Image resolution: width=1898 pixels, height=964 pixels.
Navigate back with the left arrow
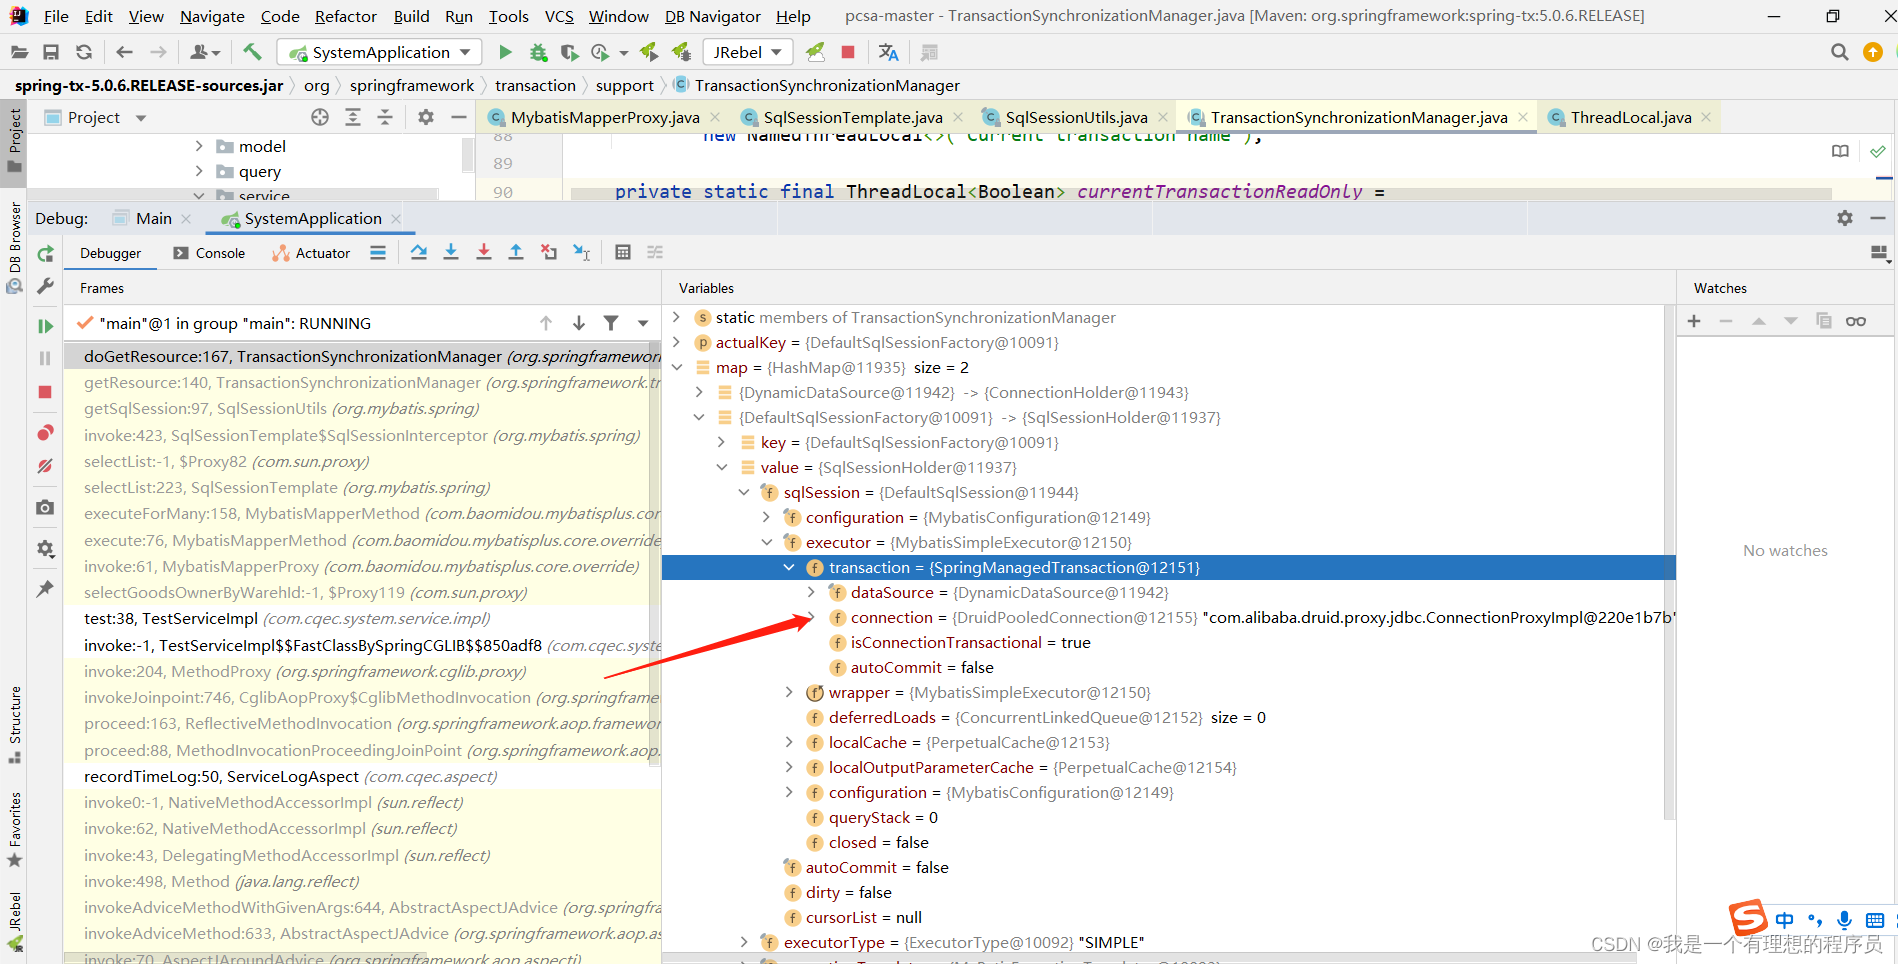[124, 52]
